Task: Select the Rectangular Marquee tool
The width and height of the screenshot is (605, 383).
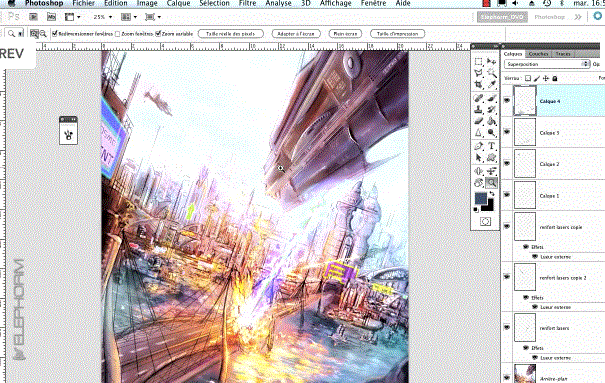Action: tap(479, 62)
